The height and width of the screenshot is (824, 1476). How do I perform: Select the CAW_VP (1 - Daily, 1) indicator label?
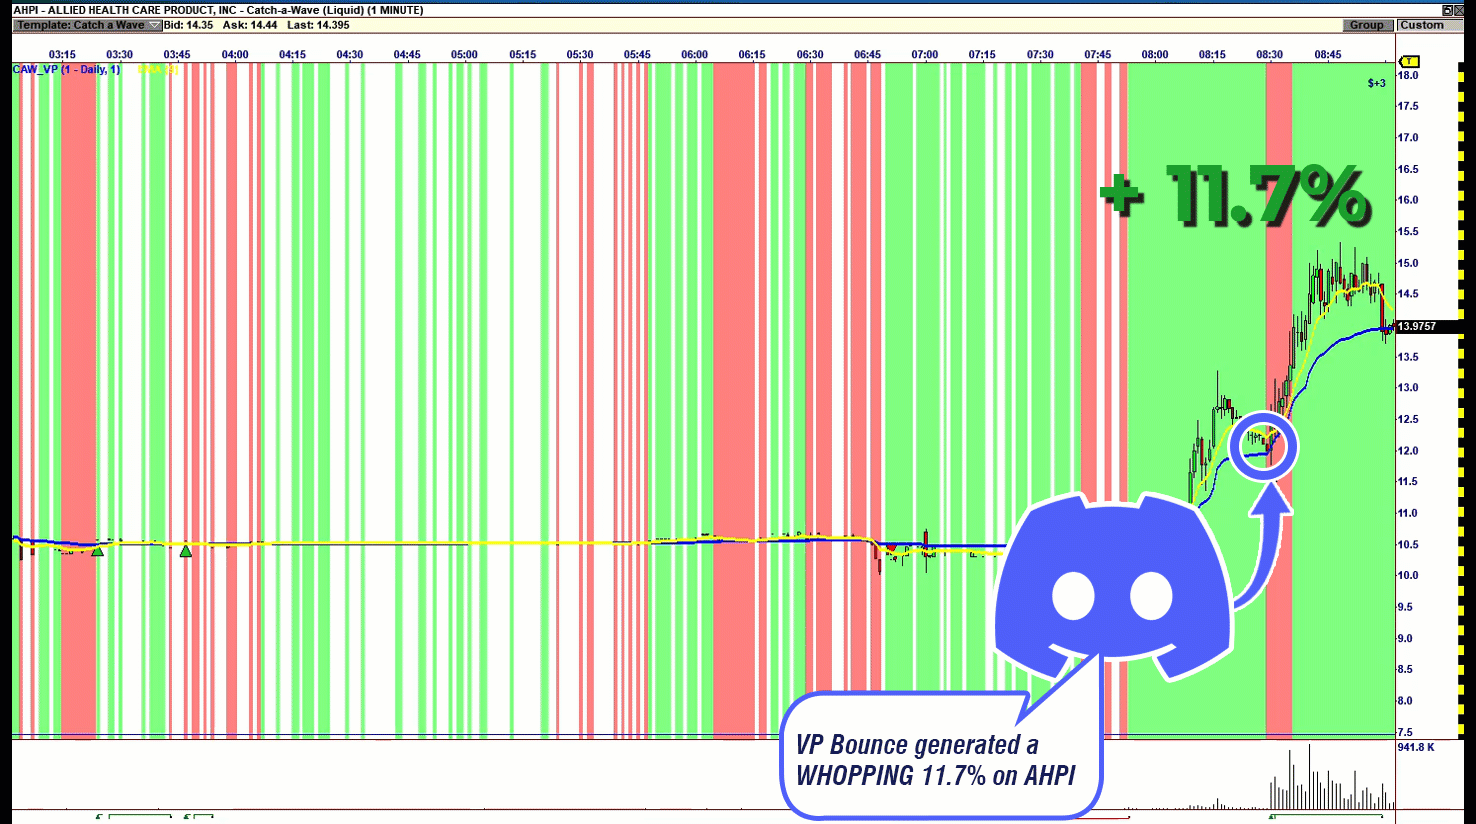click(66, 70)
